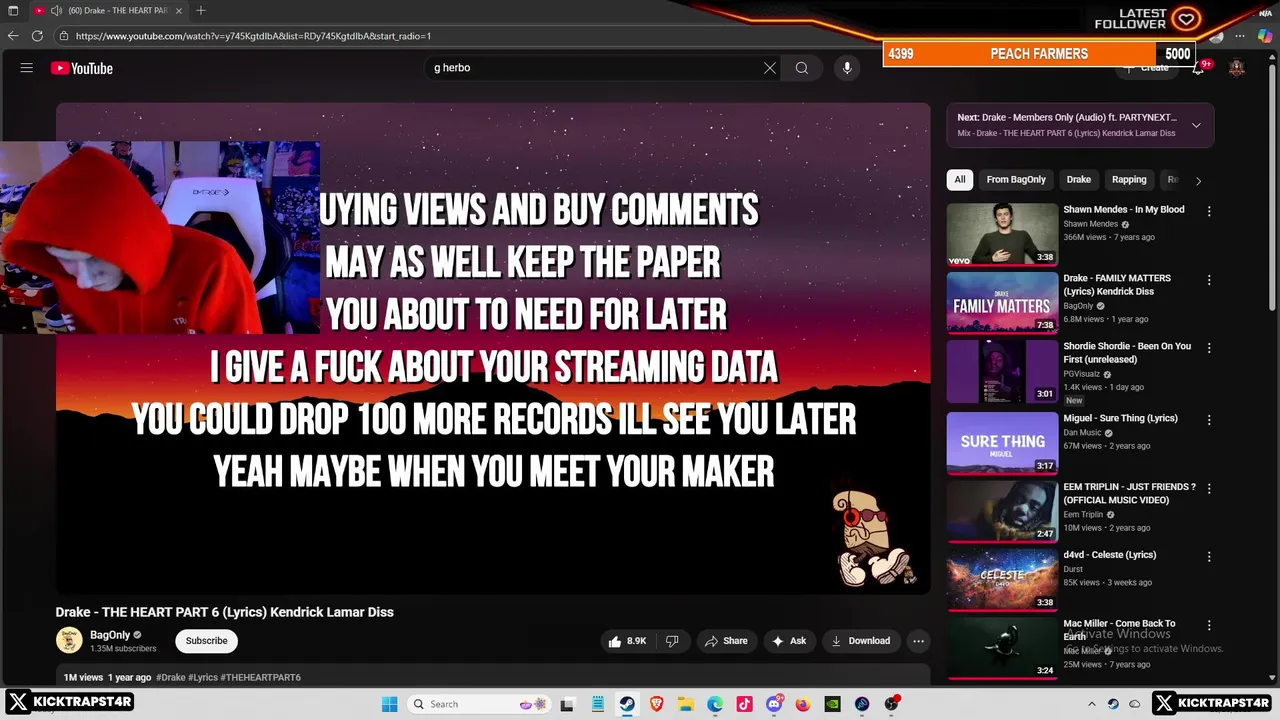Open more actions for the video

pyautogui.click(x=918, y=641)
